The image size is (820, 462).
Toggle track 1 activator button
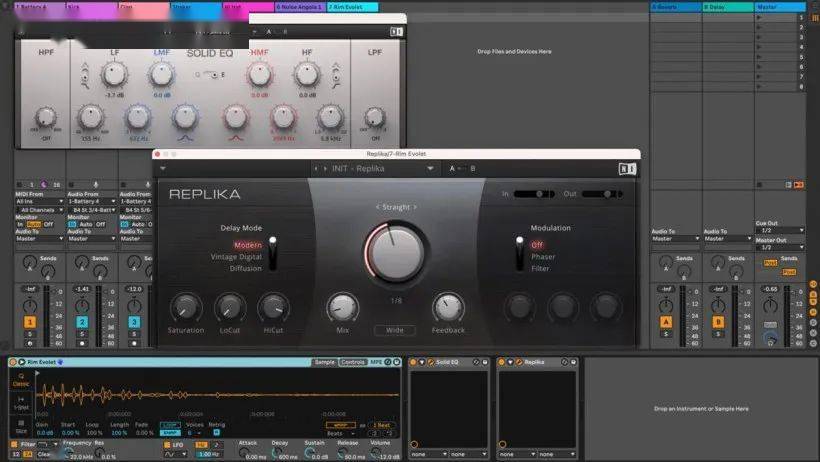point(30,322)
